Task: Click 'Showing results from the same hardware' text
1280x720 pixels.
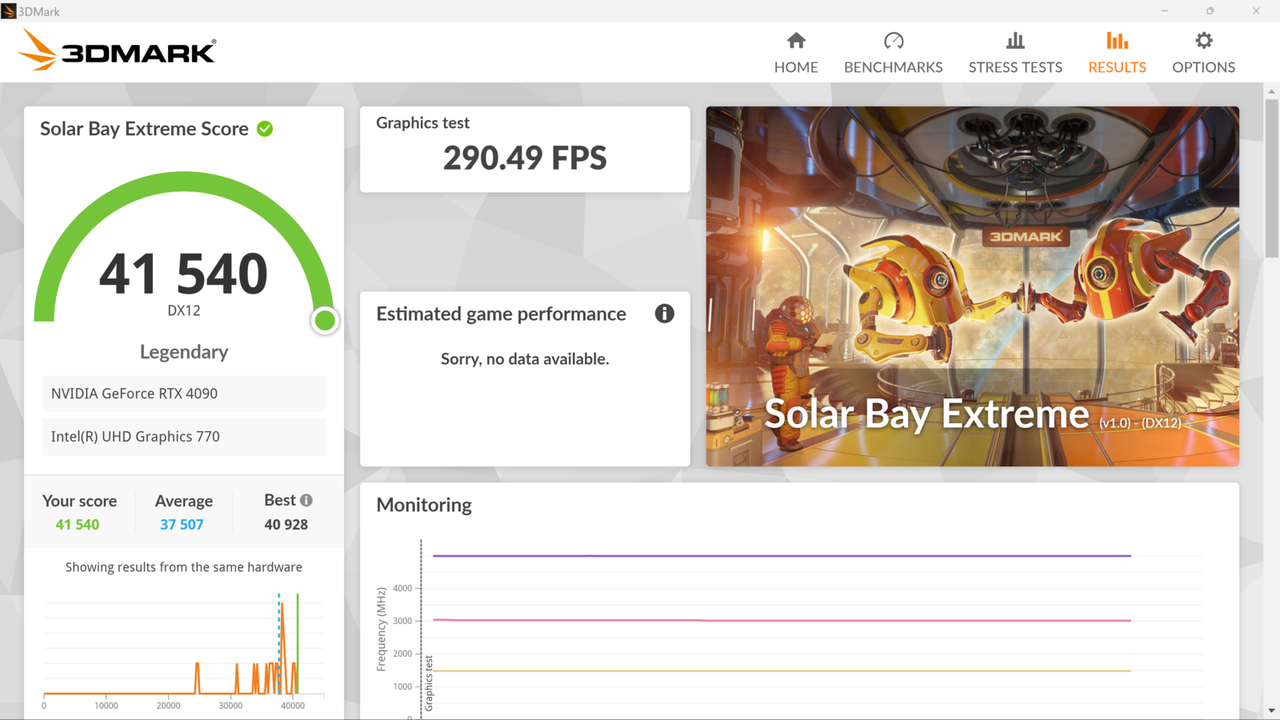Action: (184, 567)
